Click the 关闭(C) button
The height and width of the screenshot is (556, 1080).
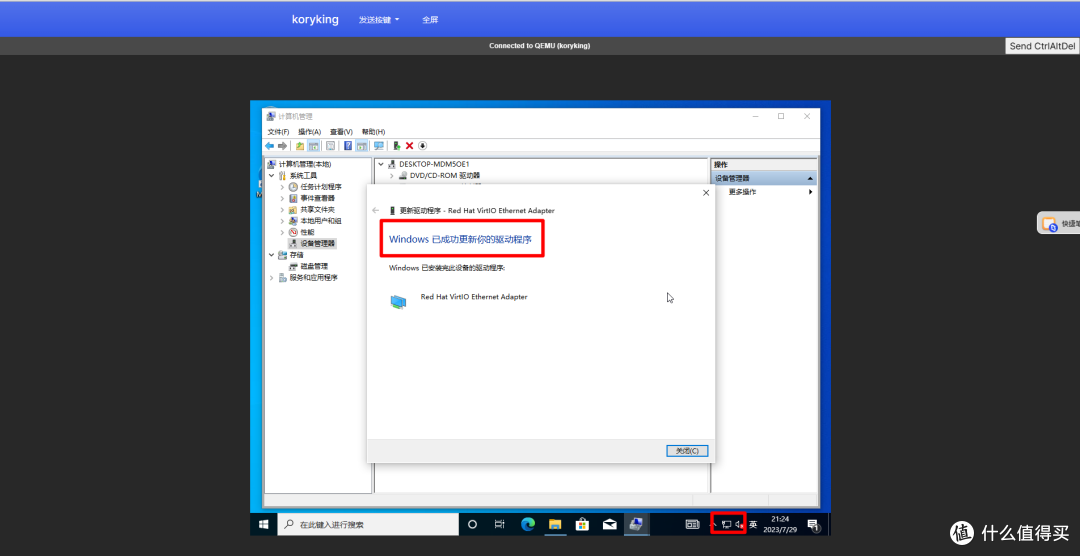pos(687,451)
